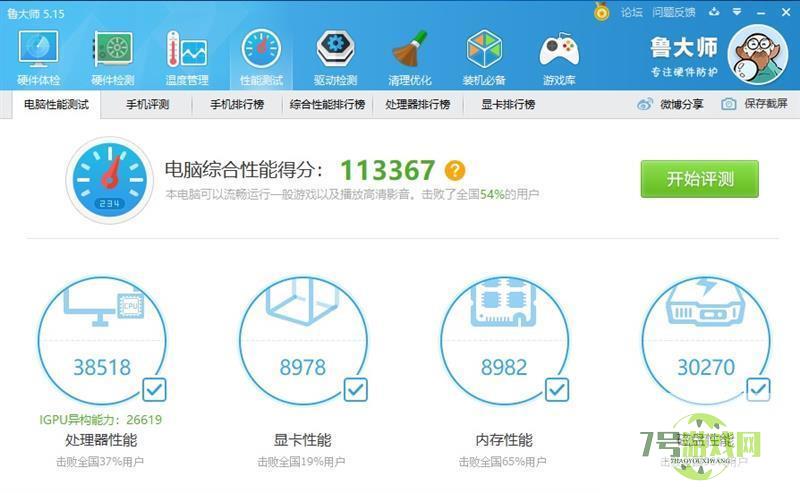This screenshot has height=493, width=800.
Task: Open 清理优化 cleanup broom icon
Action: (x=410, y=50)
